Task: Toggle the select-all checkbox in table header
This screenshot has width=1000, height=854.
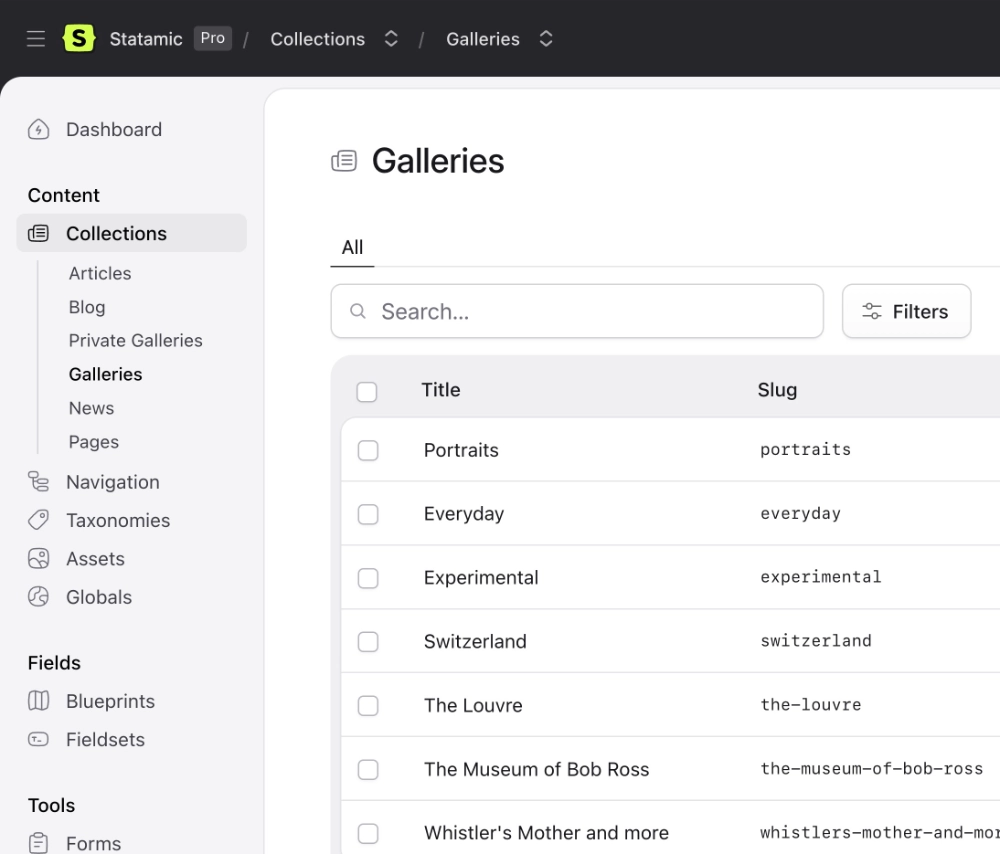Action: 367,391
